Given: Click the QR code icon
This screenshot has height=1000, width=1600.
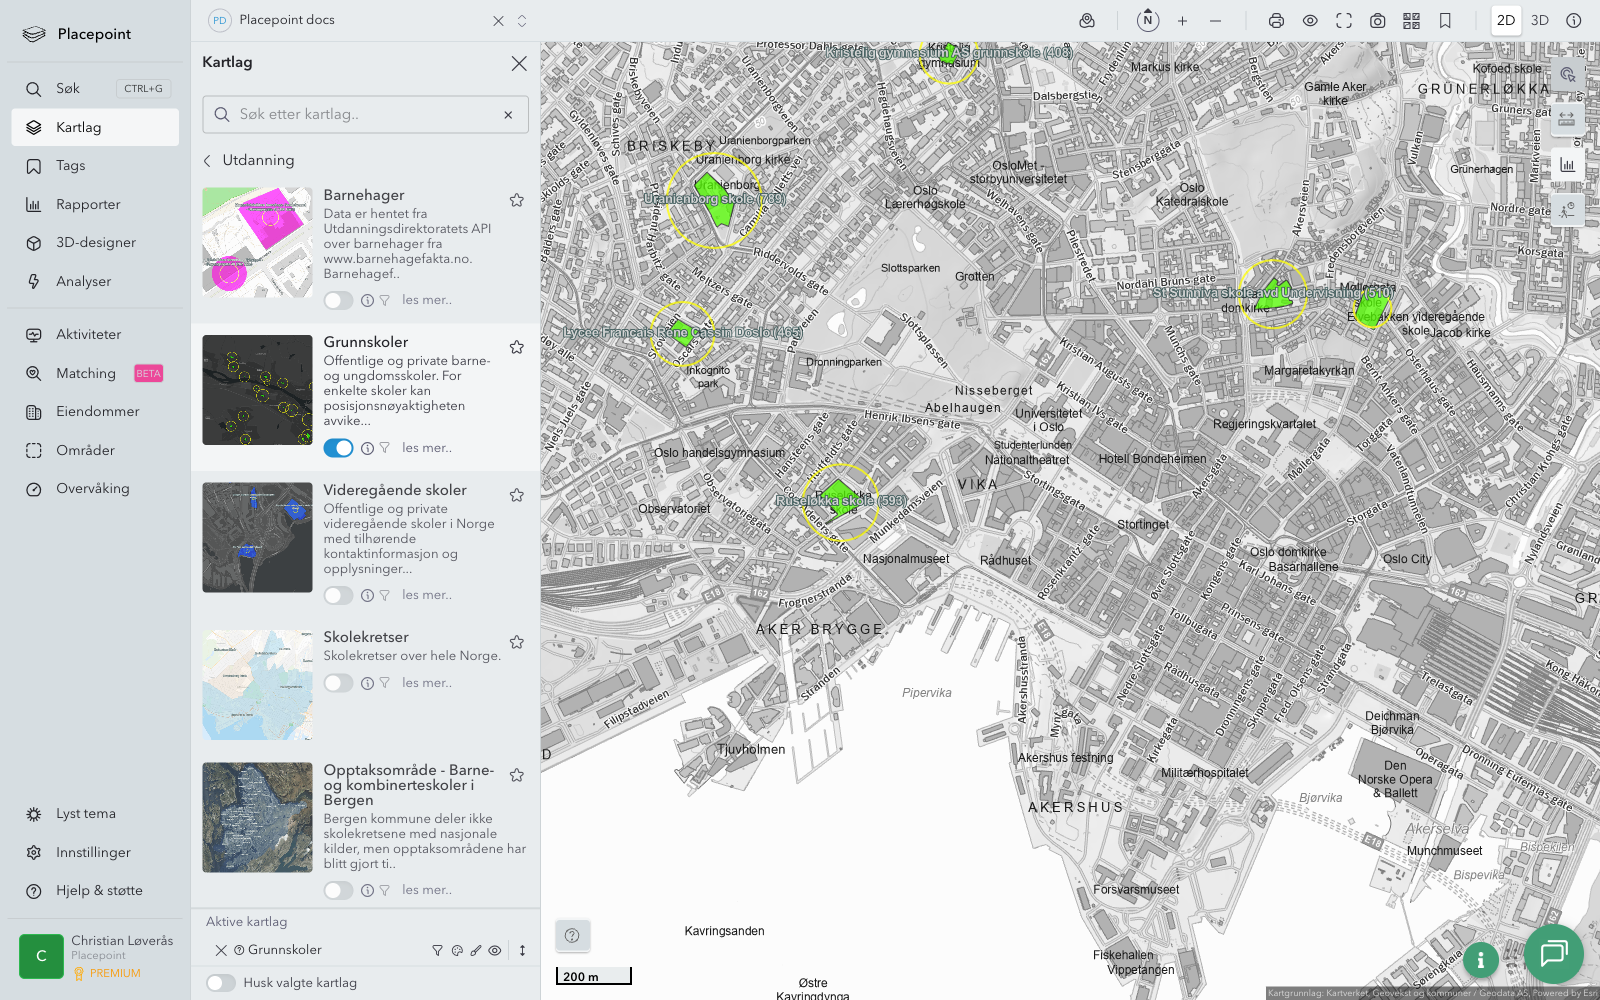Looking at the screenshot, I should (x=1411, y=21).
